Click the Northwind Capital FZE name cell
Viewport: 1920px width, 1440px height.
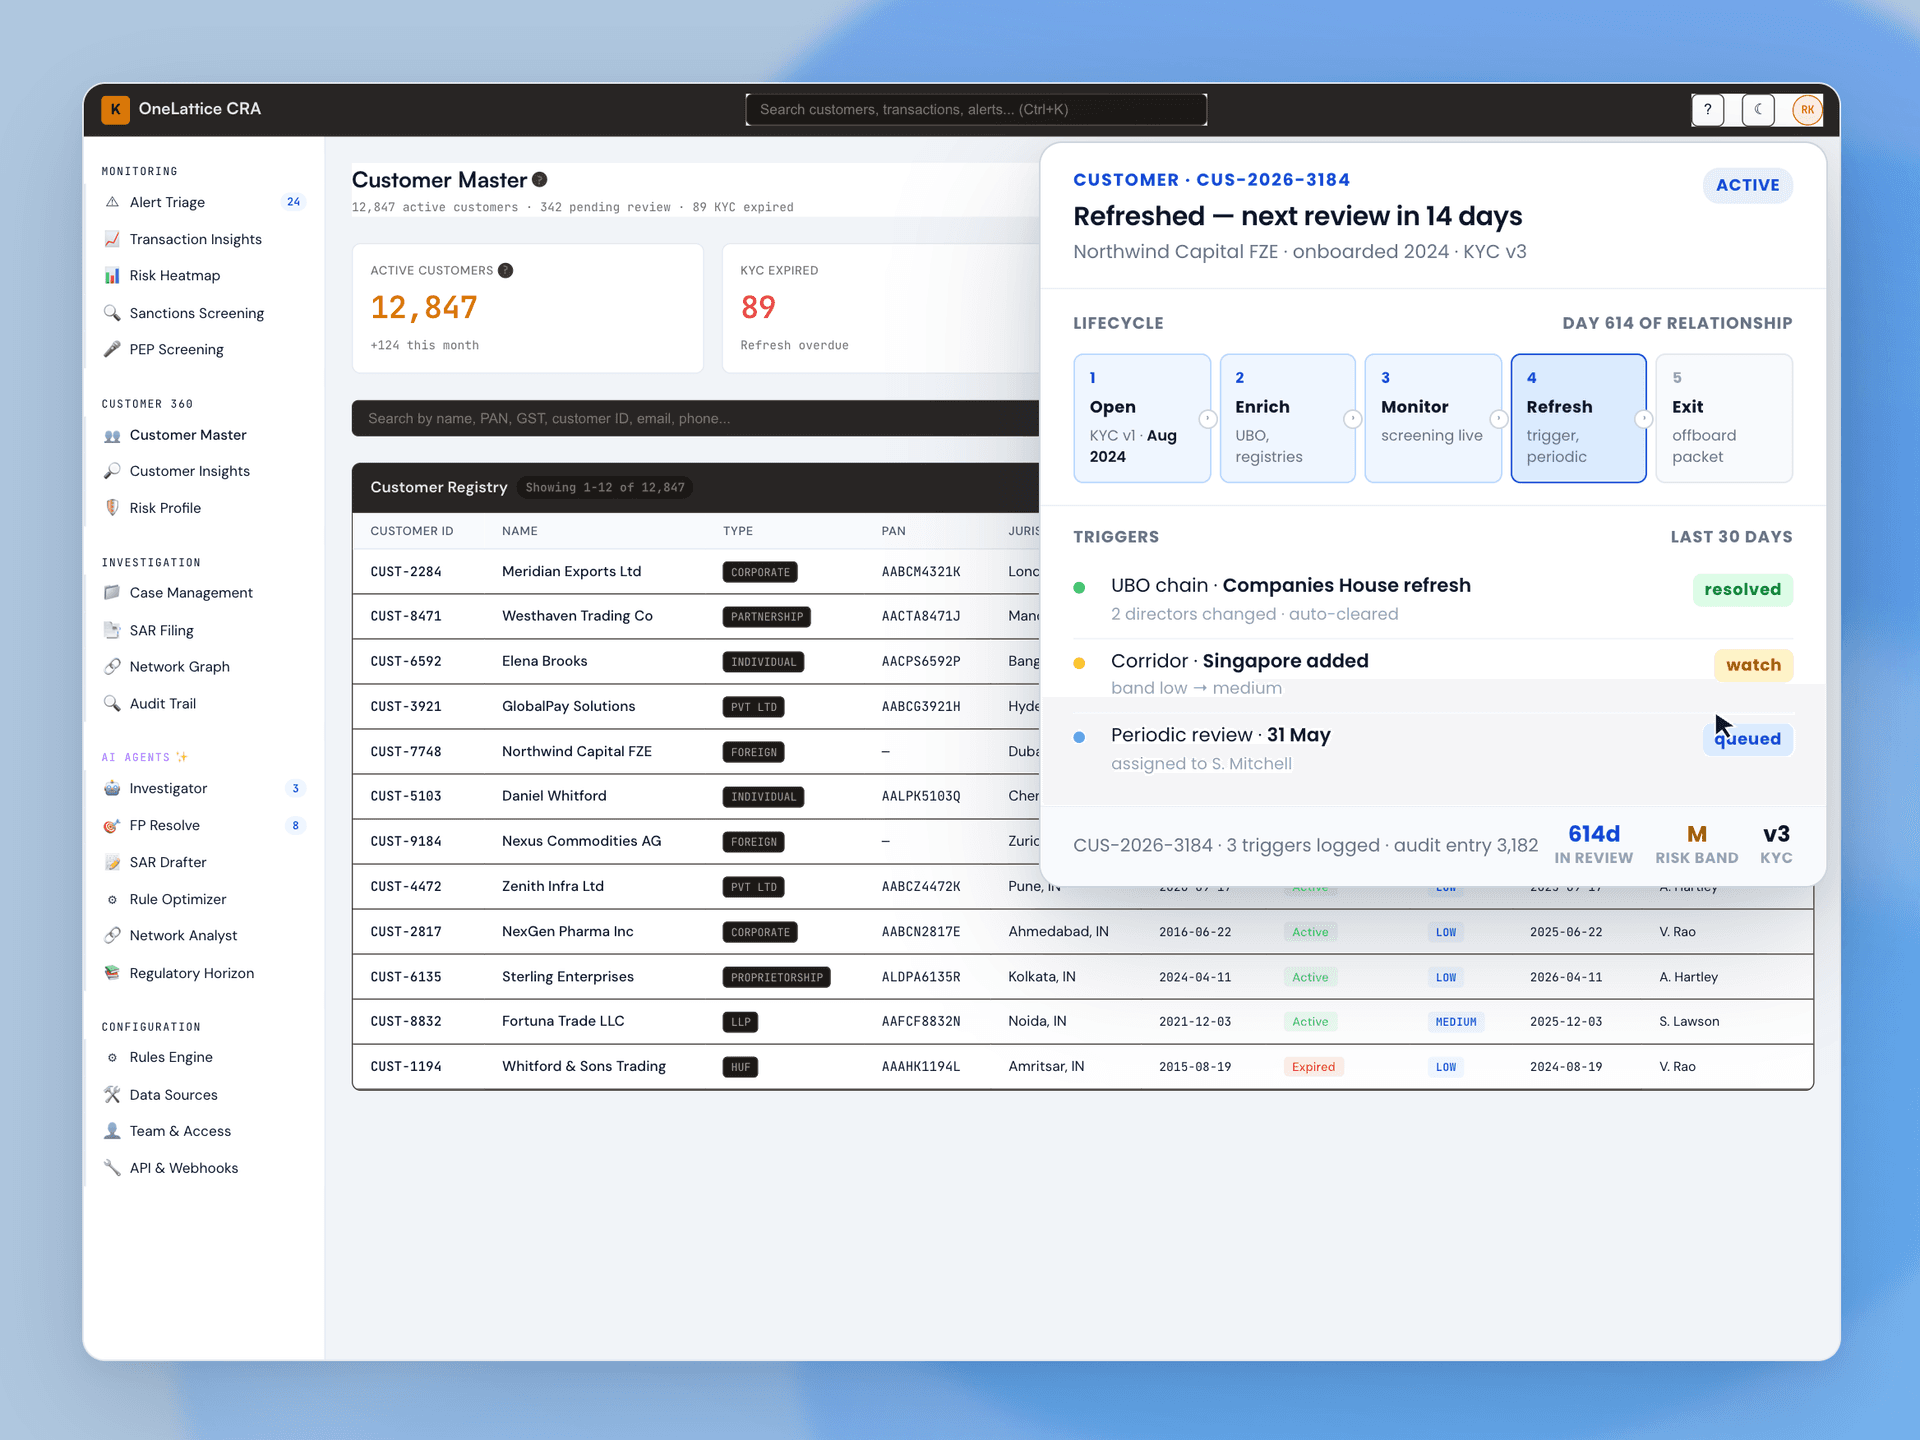point(577,751)
